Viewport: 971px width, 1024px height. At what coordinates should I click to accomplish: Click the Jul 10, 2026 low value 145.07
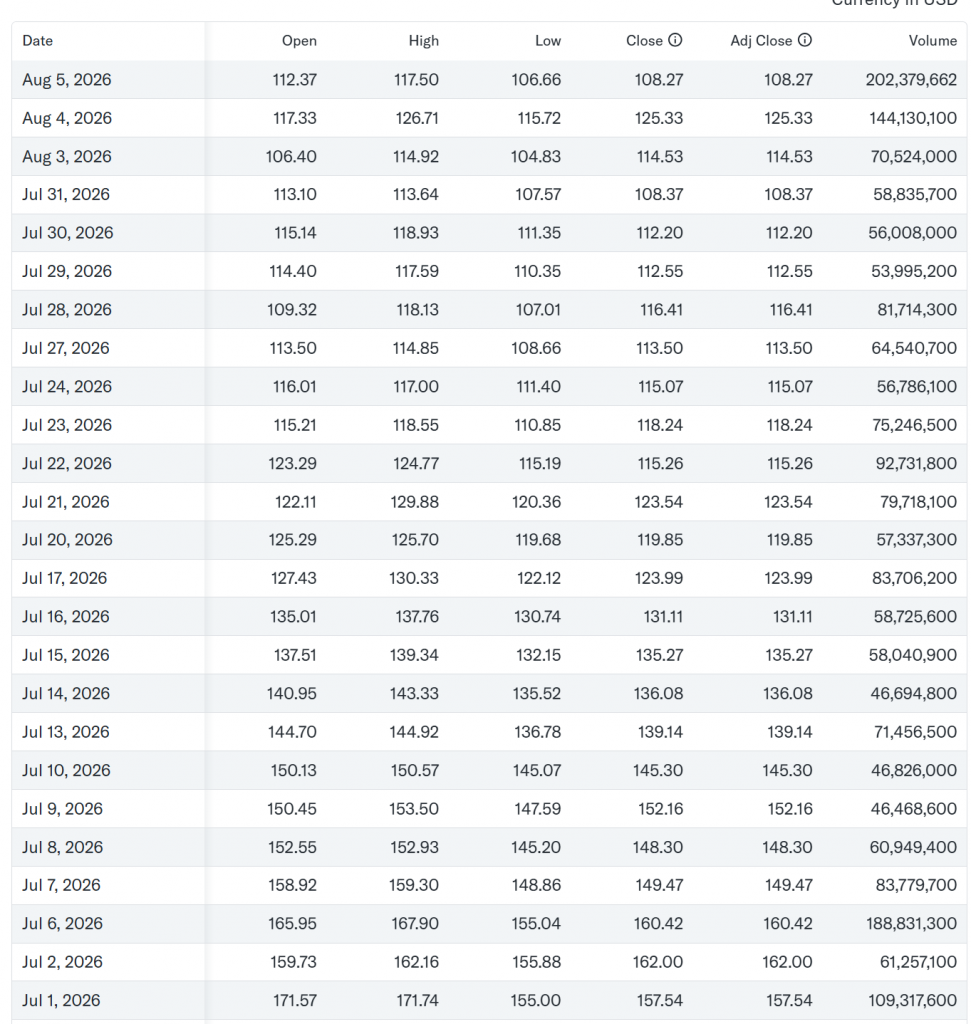(537, 771)
